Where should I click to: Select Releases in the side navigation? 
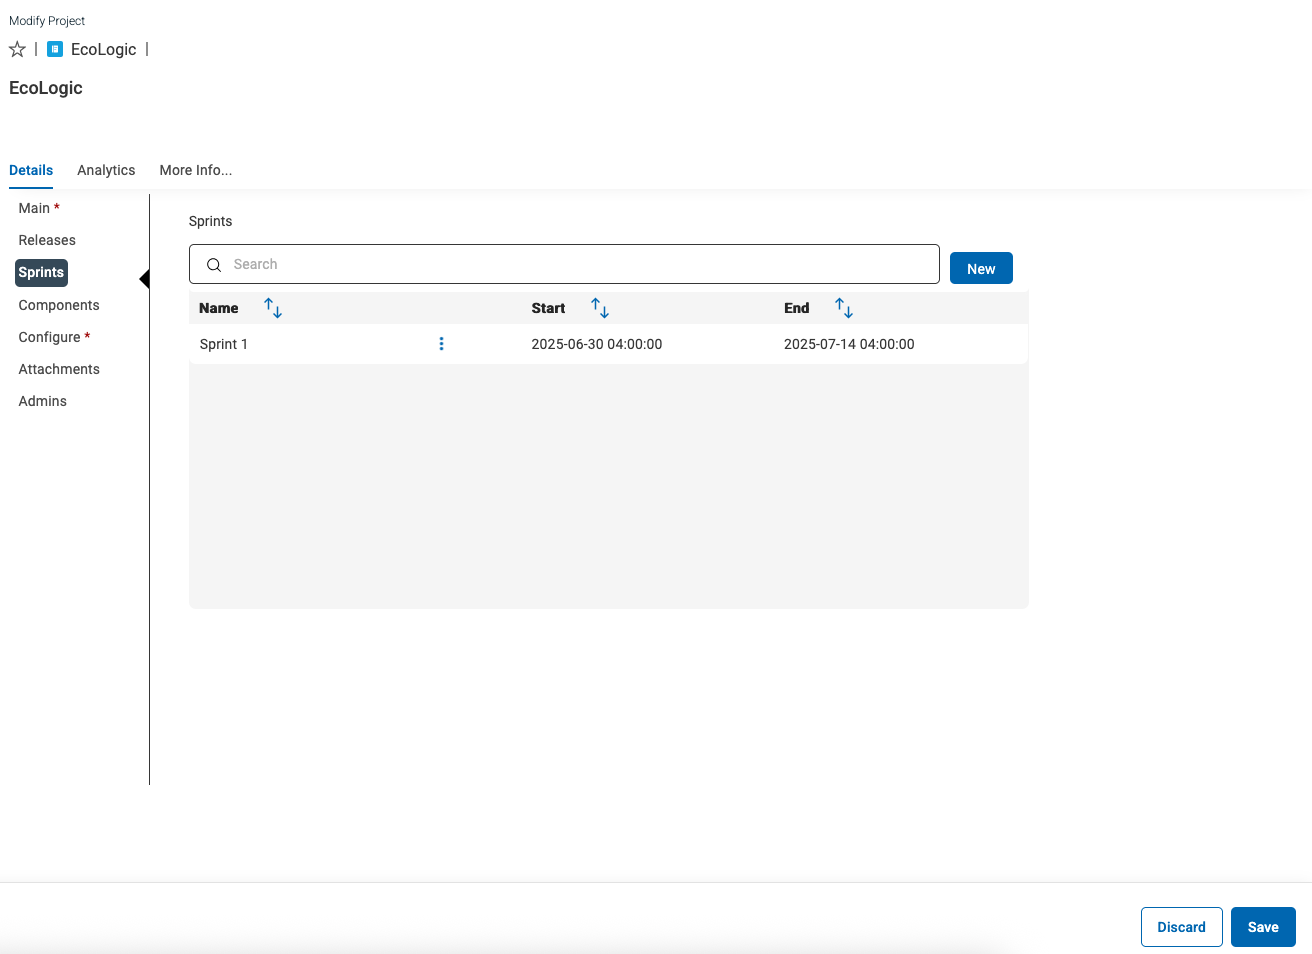[47, 240]
